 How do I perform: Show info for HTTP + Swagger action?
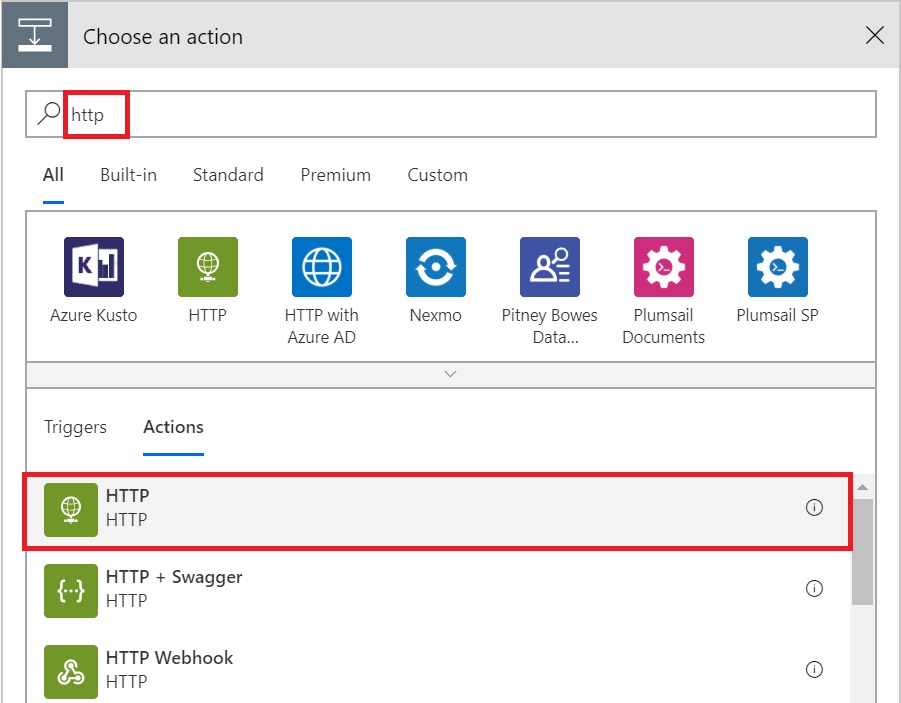[814, 589]
